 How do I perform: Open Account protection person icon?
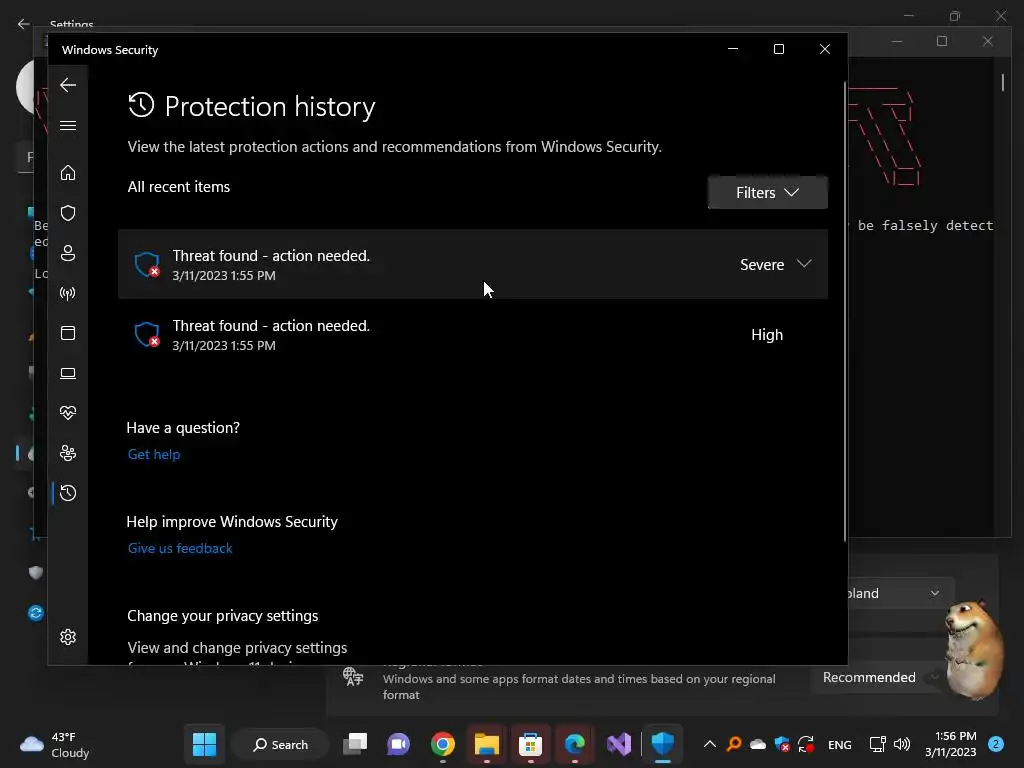tap(68, 253)
